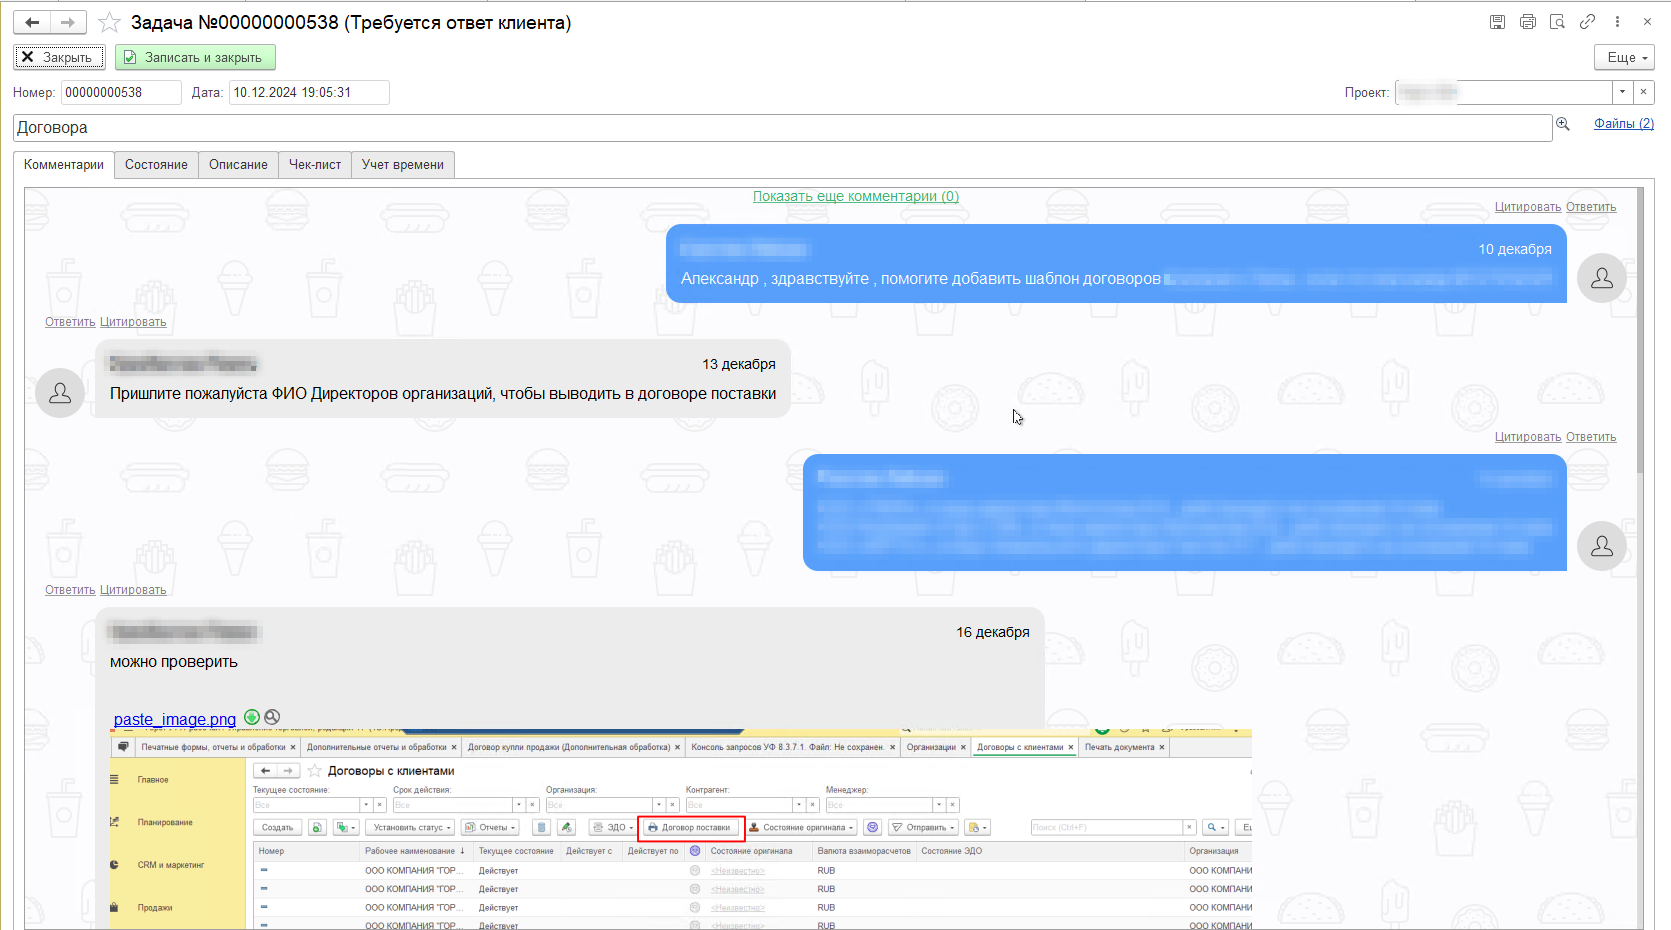This screenshot has height=930, width=1671.
Task: Click Показать еще комментарии link
Action: (856, 196)
